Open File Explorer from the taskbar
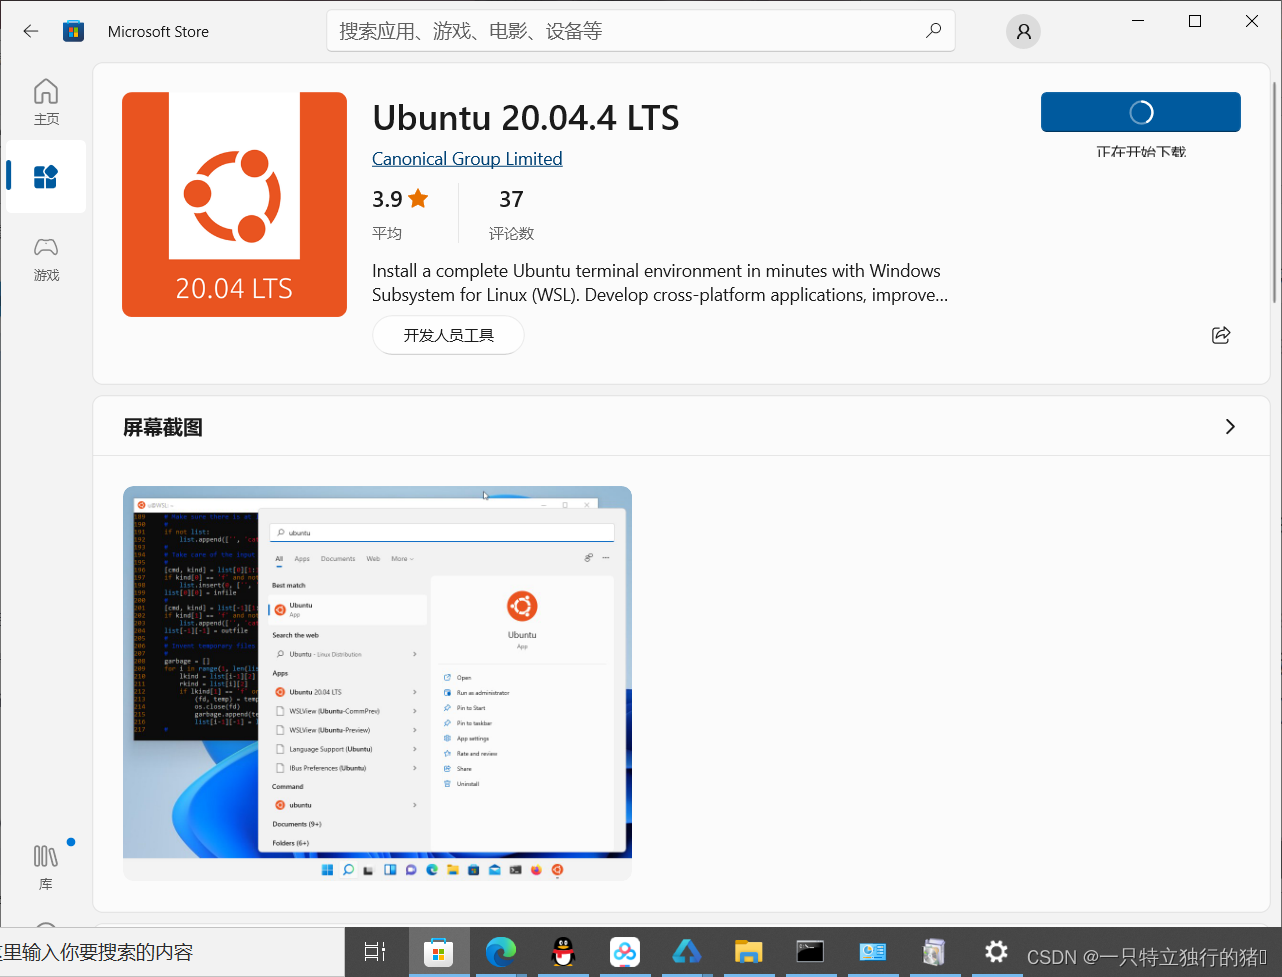This screenshot has height=977, width=1282. (748, 952)
